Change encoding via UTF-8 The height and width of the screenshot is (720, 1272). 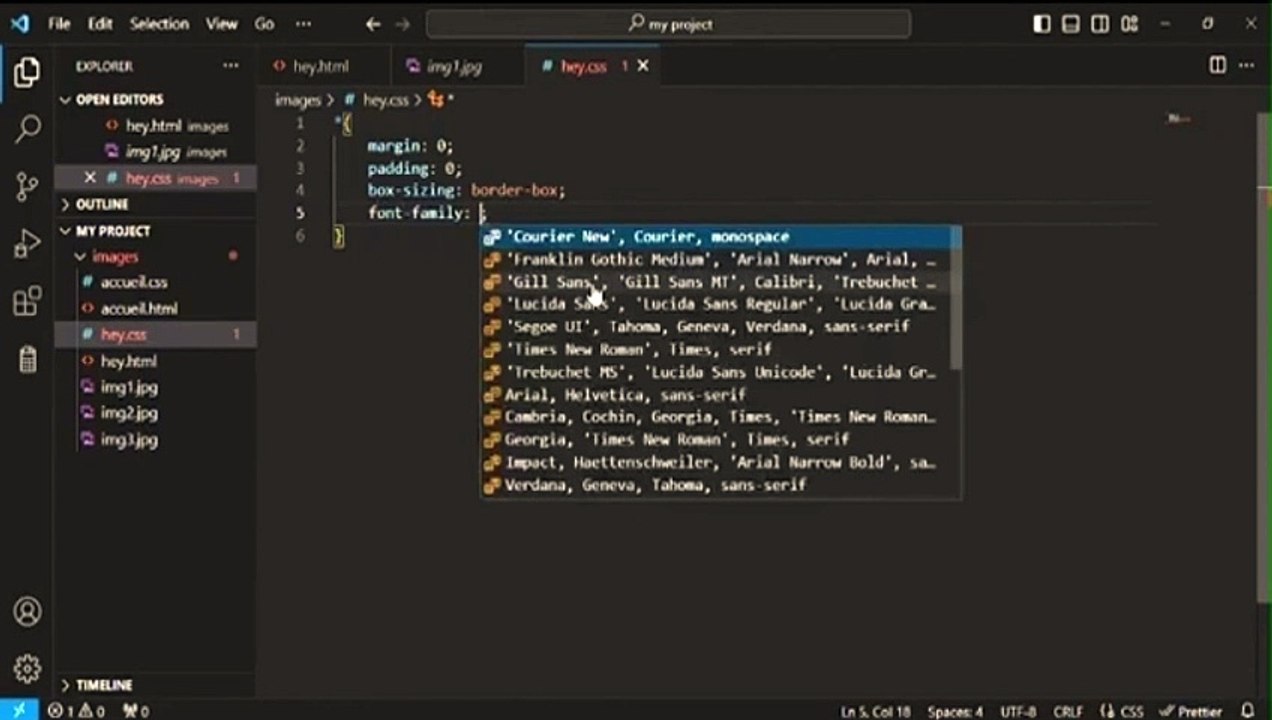(x=1018, y=711)
